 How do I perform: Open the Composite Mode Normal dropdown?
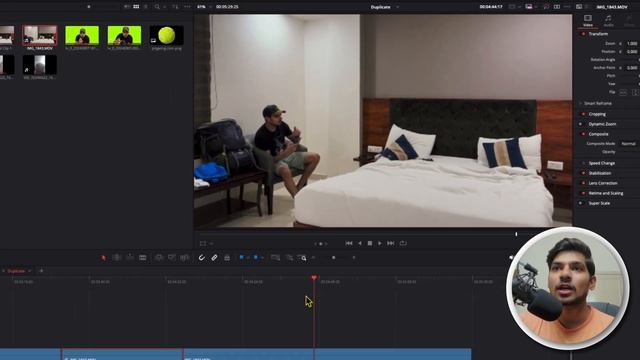[629, 144]
